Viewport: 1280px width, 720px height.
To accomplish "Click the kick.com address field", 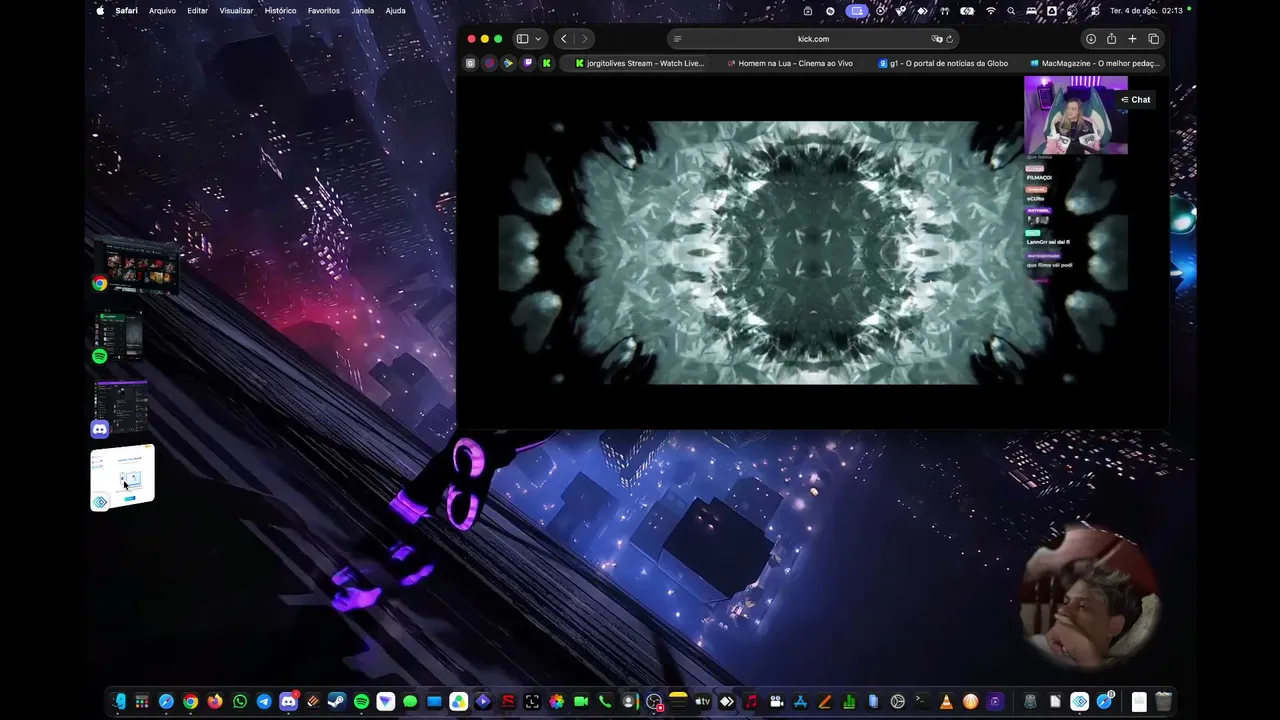I will tap(813, 39).
